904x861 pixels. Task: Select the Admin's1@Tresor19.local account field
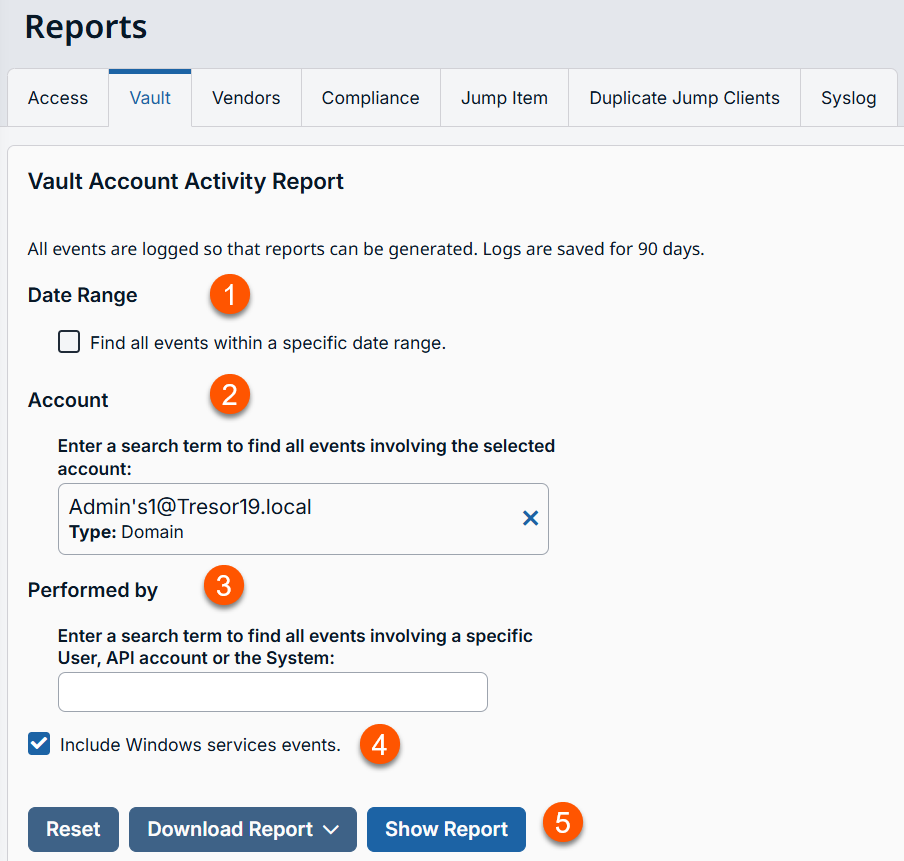click(x=303, y=519)
